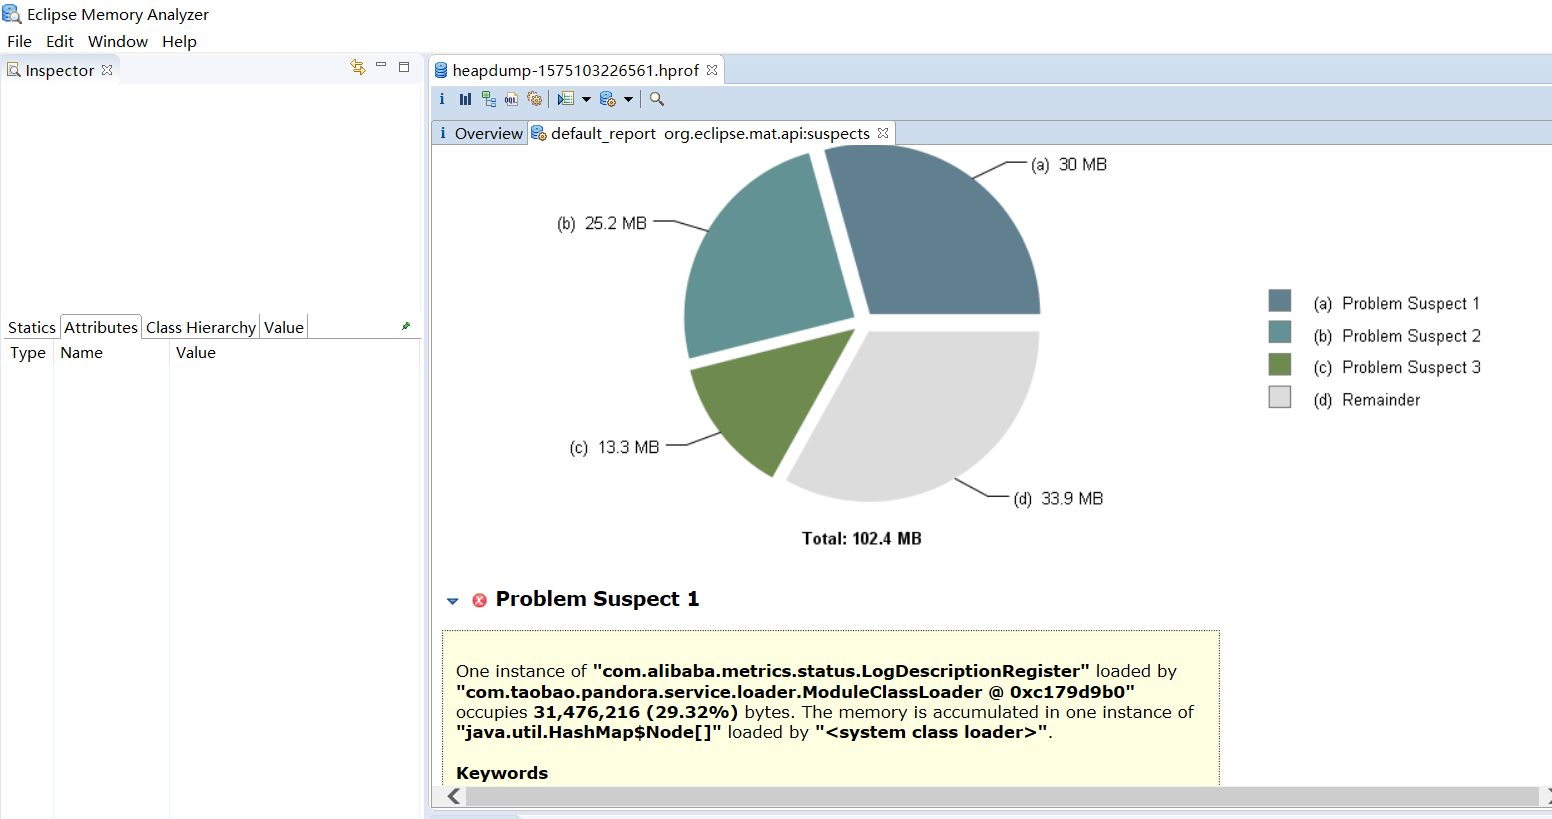The height and width of the screenshot is (819, 1552).
Task: Open the thread overview gears icon
Action: [x=534, y=99]
